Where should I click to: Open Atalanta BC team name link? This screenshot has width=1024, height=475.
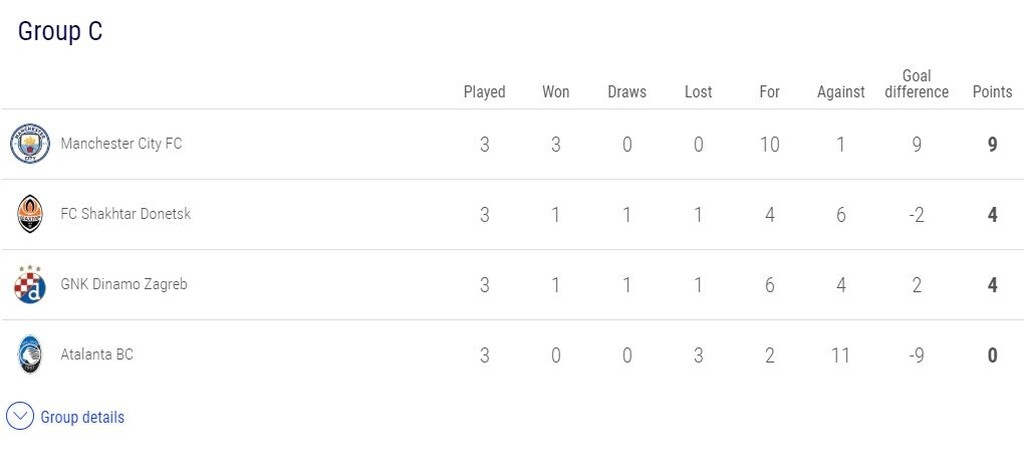pos(96,354)
